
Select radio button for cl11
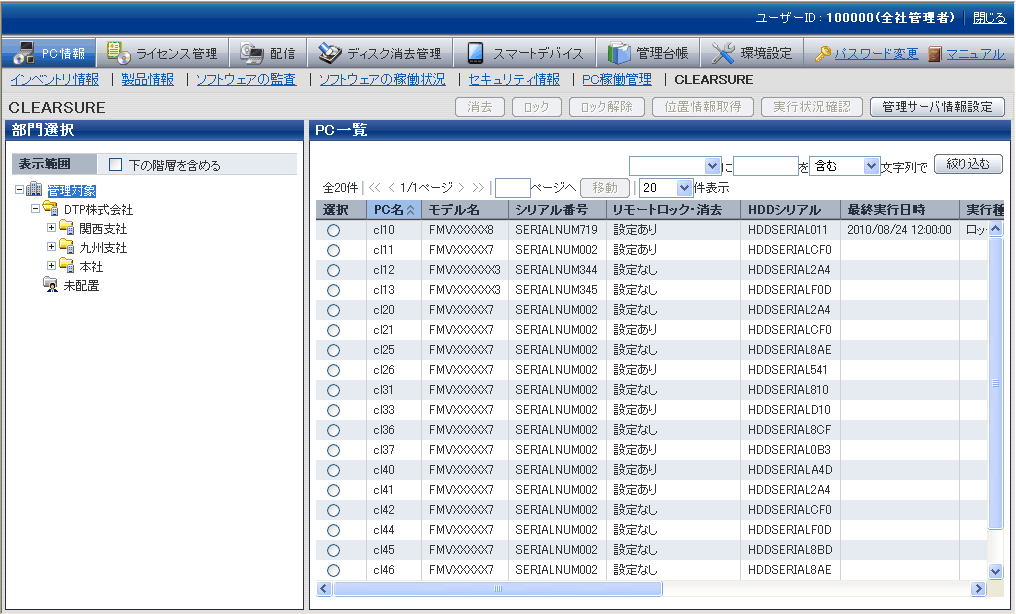pos(333,250)
